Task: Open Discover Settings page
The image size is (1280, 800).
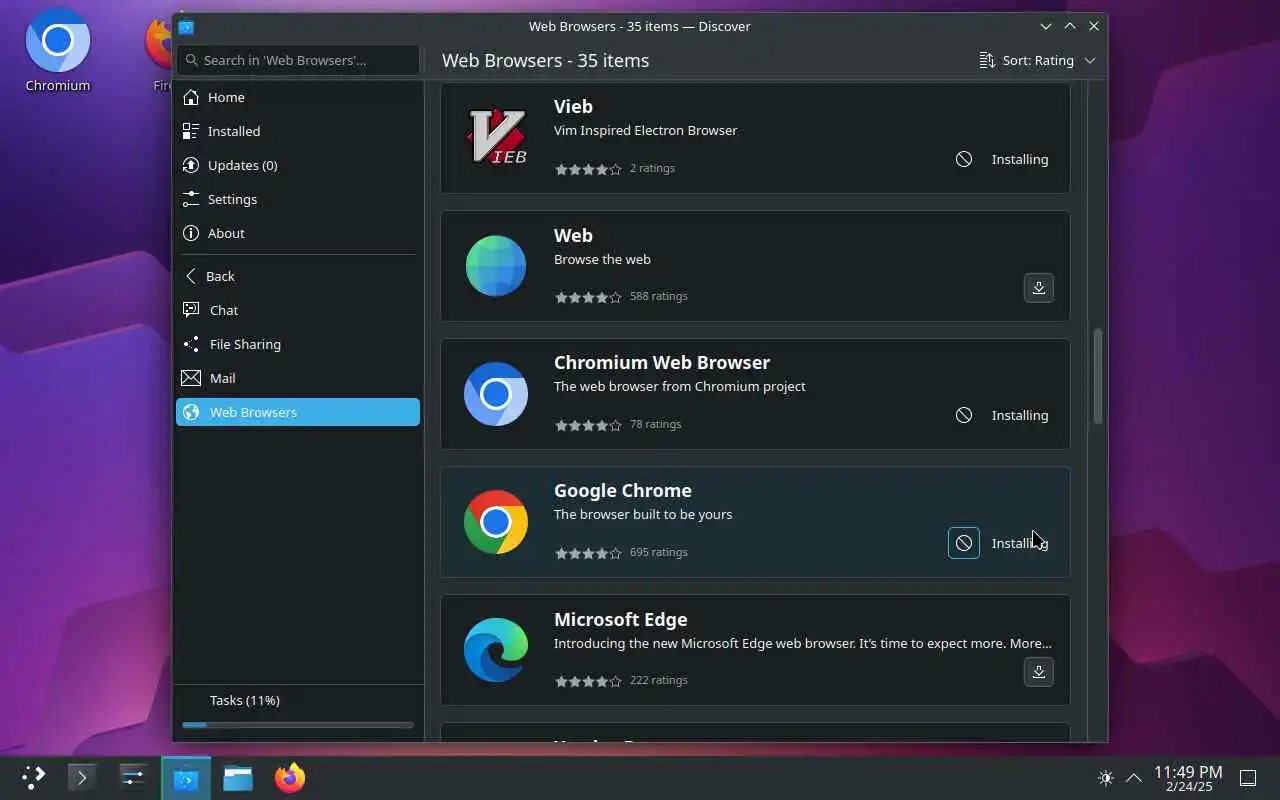Action: (x=298, y=199)
